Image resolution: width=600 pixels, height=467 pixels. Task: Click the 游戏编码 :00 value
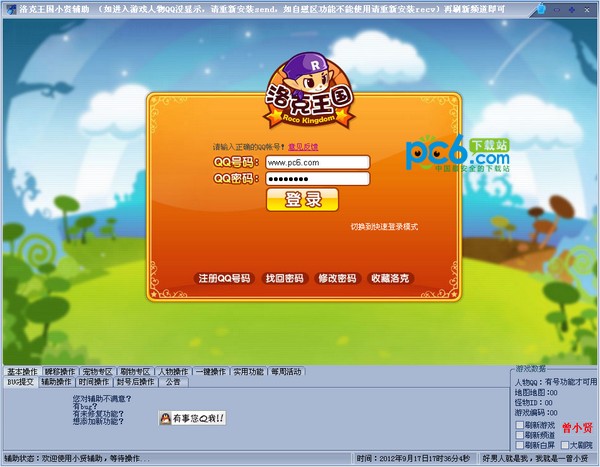536,413
